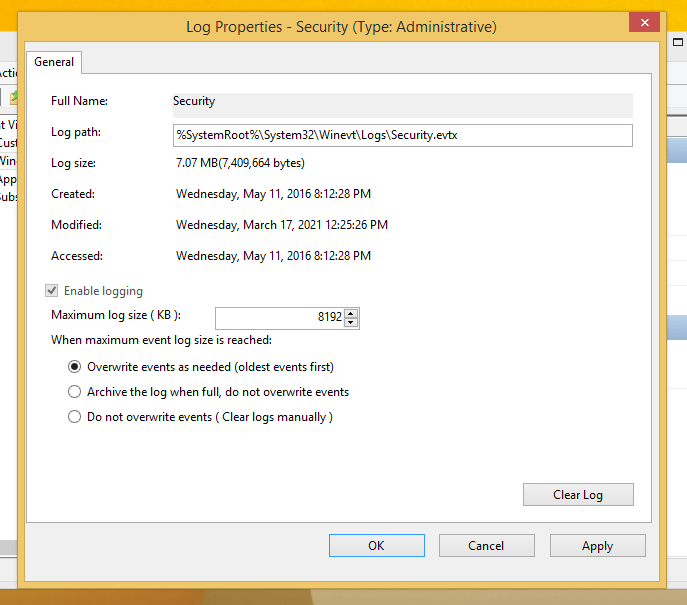This screenshot has width=687, height=605.
Task: Dismiss the dialog using Cancel
Action: pyautogui.click(x=486, y=545)
